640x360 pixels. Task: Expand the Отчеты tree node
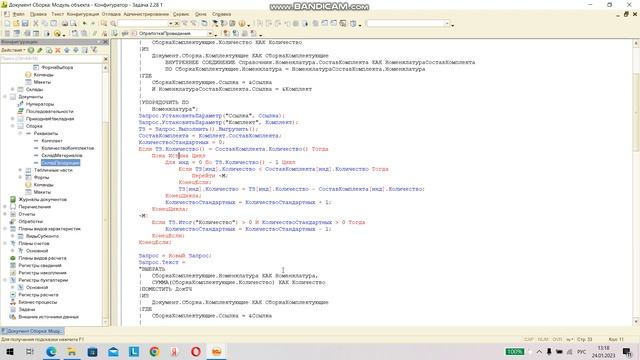[5, 214]
